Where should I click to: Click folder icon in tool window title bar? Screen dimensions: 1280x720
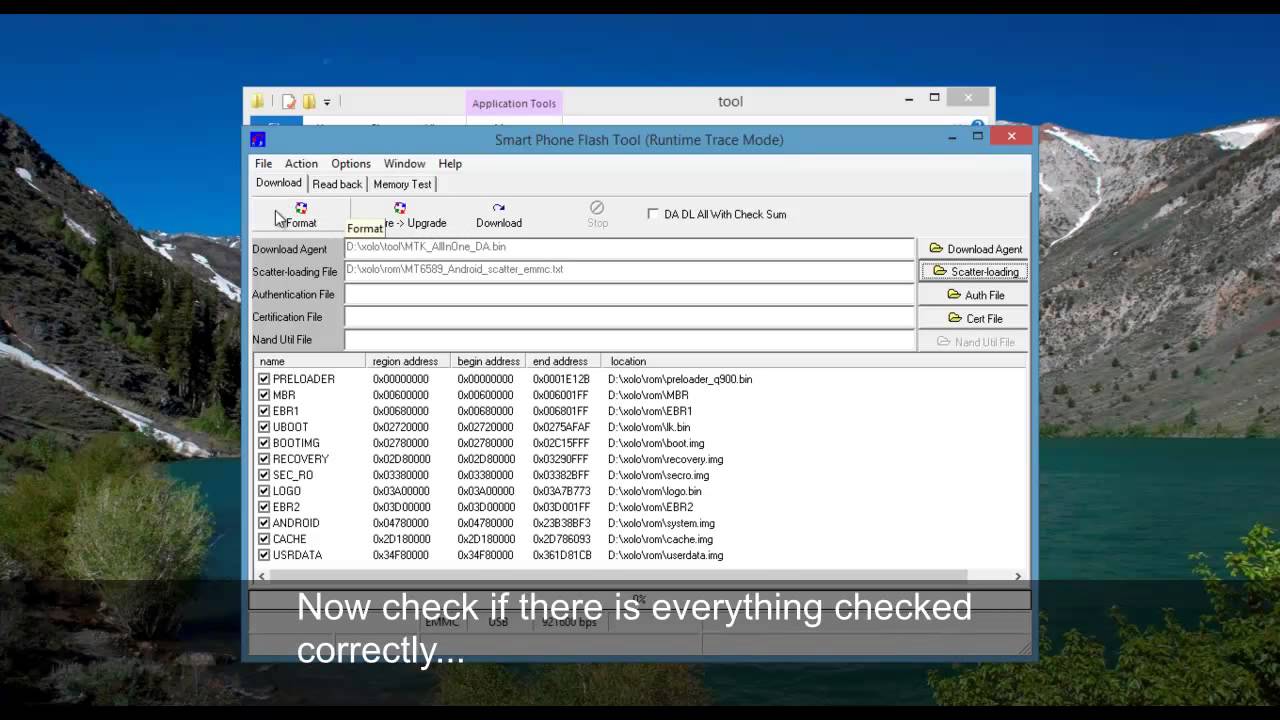pos(258,101)
